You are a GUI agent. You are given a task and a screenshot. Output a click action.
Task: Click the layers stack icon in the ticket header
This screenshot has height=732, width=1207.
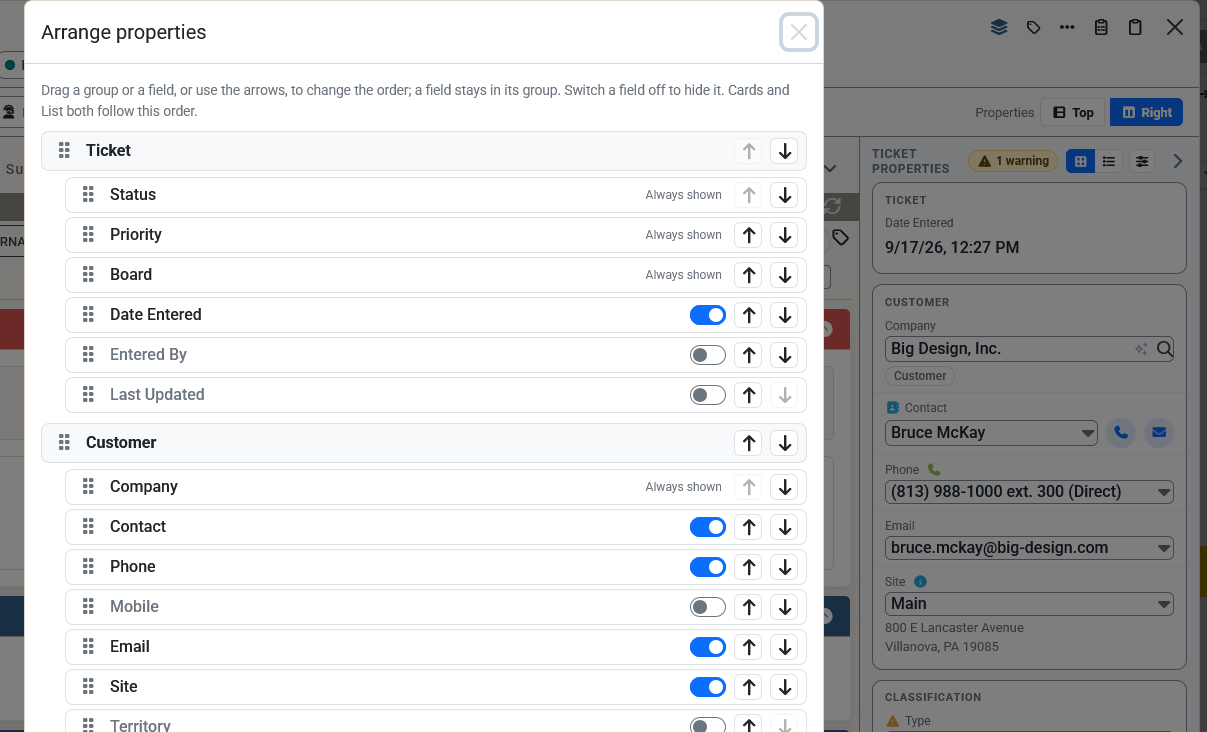pyautogui.click(x=999, y=27)
